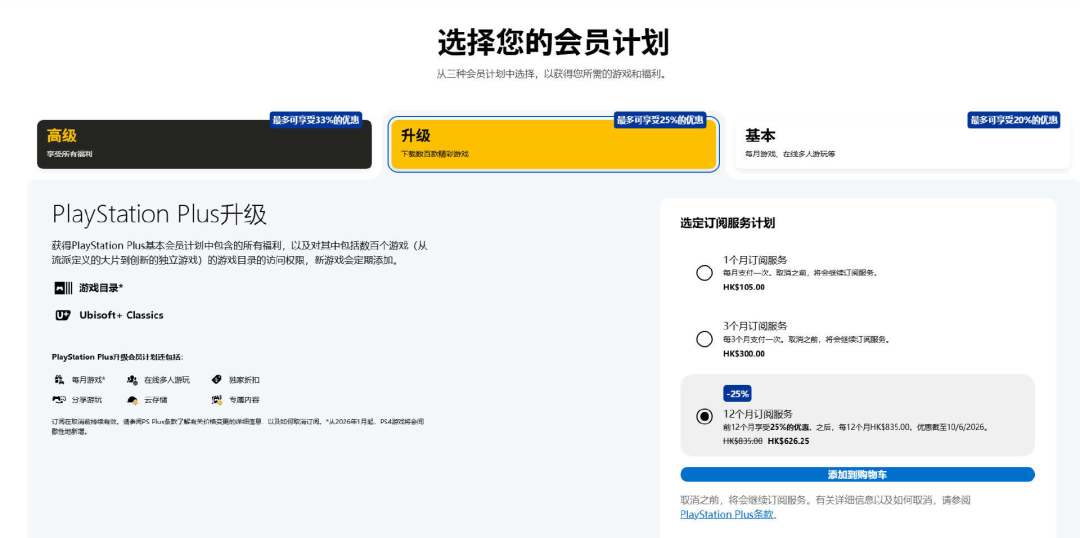Click the HK$300.00 price text

744,353
